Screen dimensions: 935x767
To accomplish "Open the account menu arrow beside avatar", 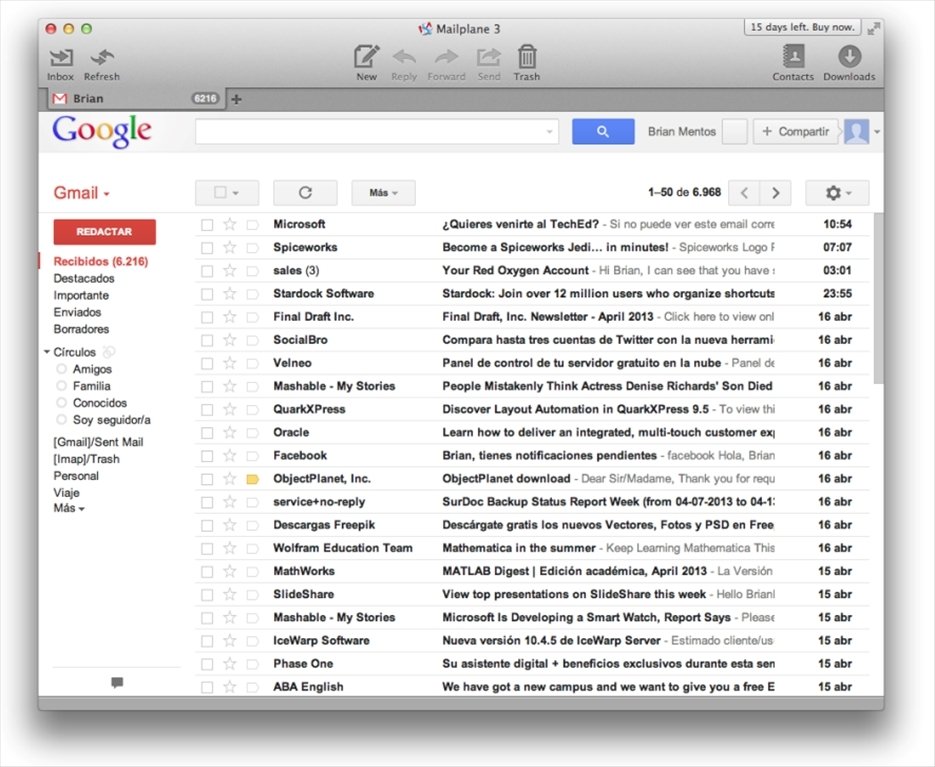I will pos(877,132).
